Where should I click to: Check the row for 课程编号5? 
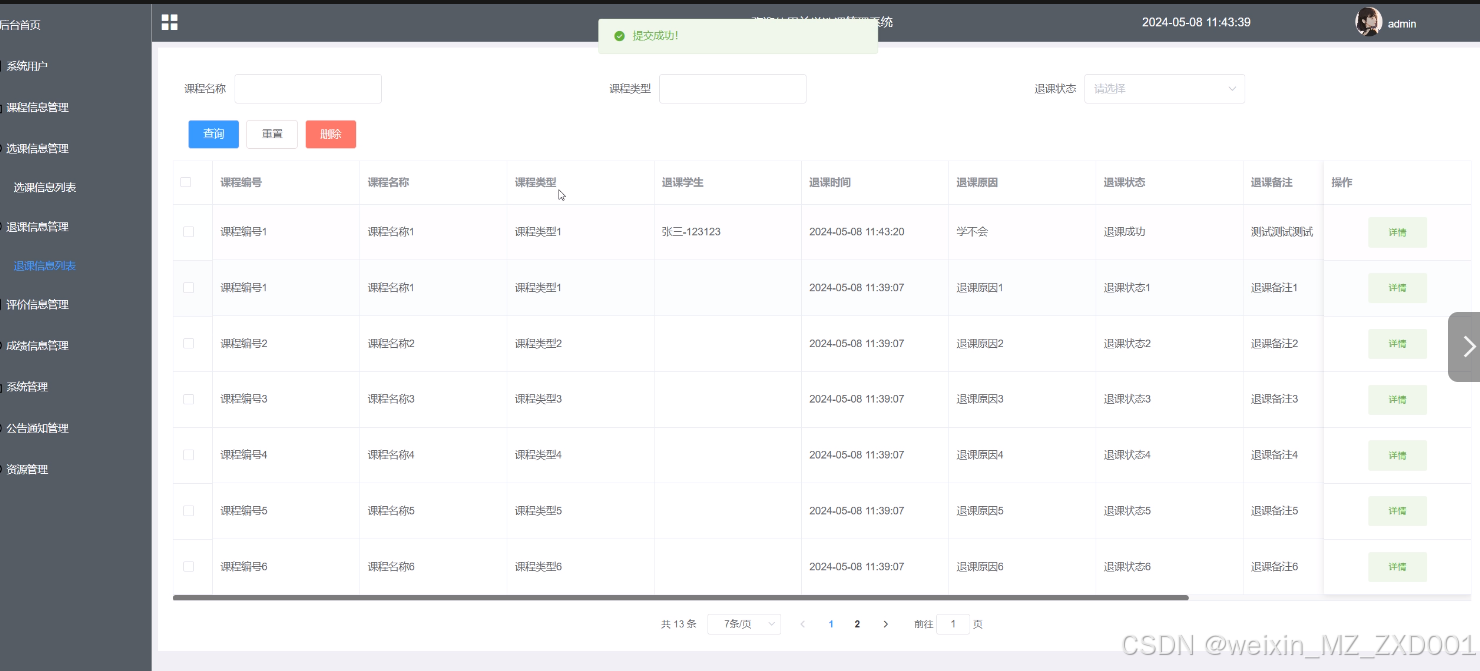pos(188,511)
